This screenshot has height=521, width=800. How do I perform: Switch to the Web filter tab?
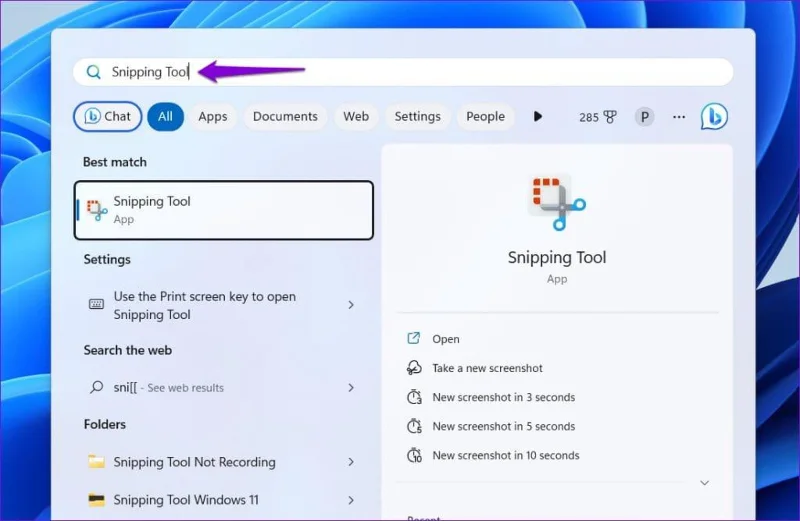(x=356, y=116)
